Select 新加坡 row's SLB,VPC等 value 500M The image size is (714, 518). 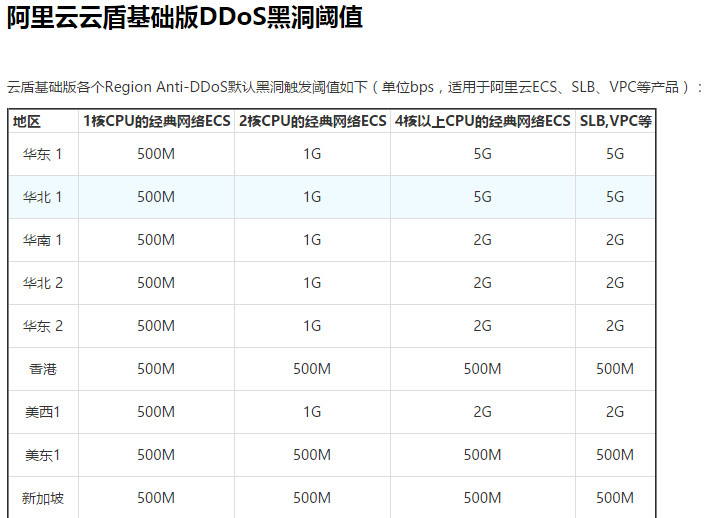615,498
